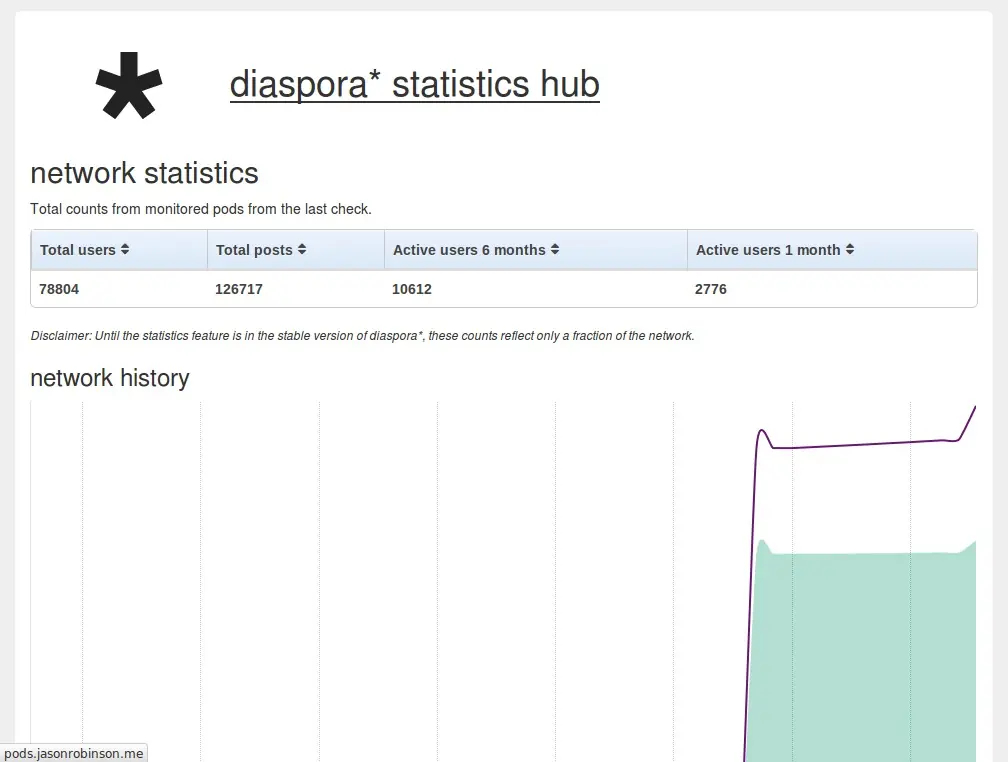1008x762 pixels.
Task: Click the Total posts column header
Action: click(x=296, y=249)
